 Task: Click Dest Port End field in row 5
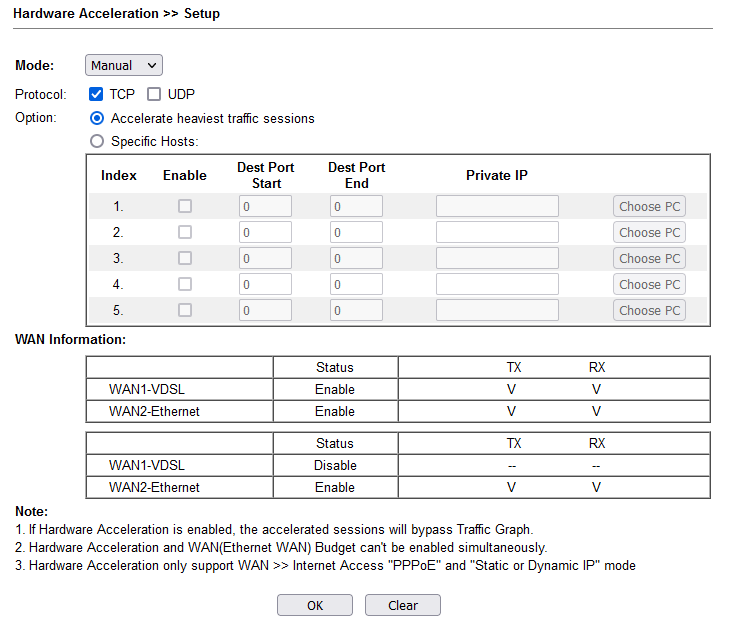(x=356, y=310)
